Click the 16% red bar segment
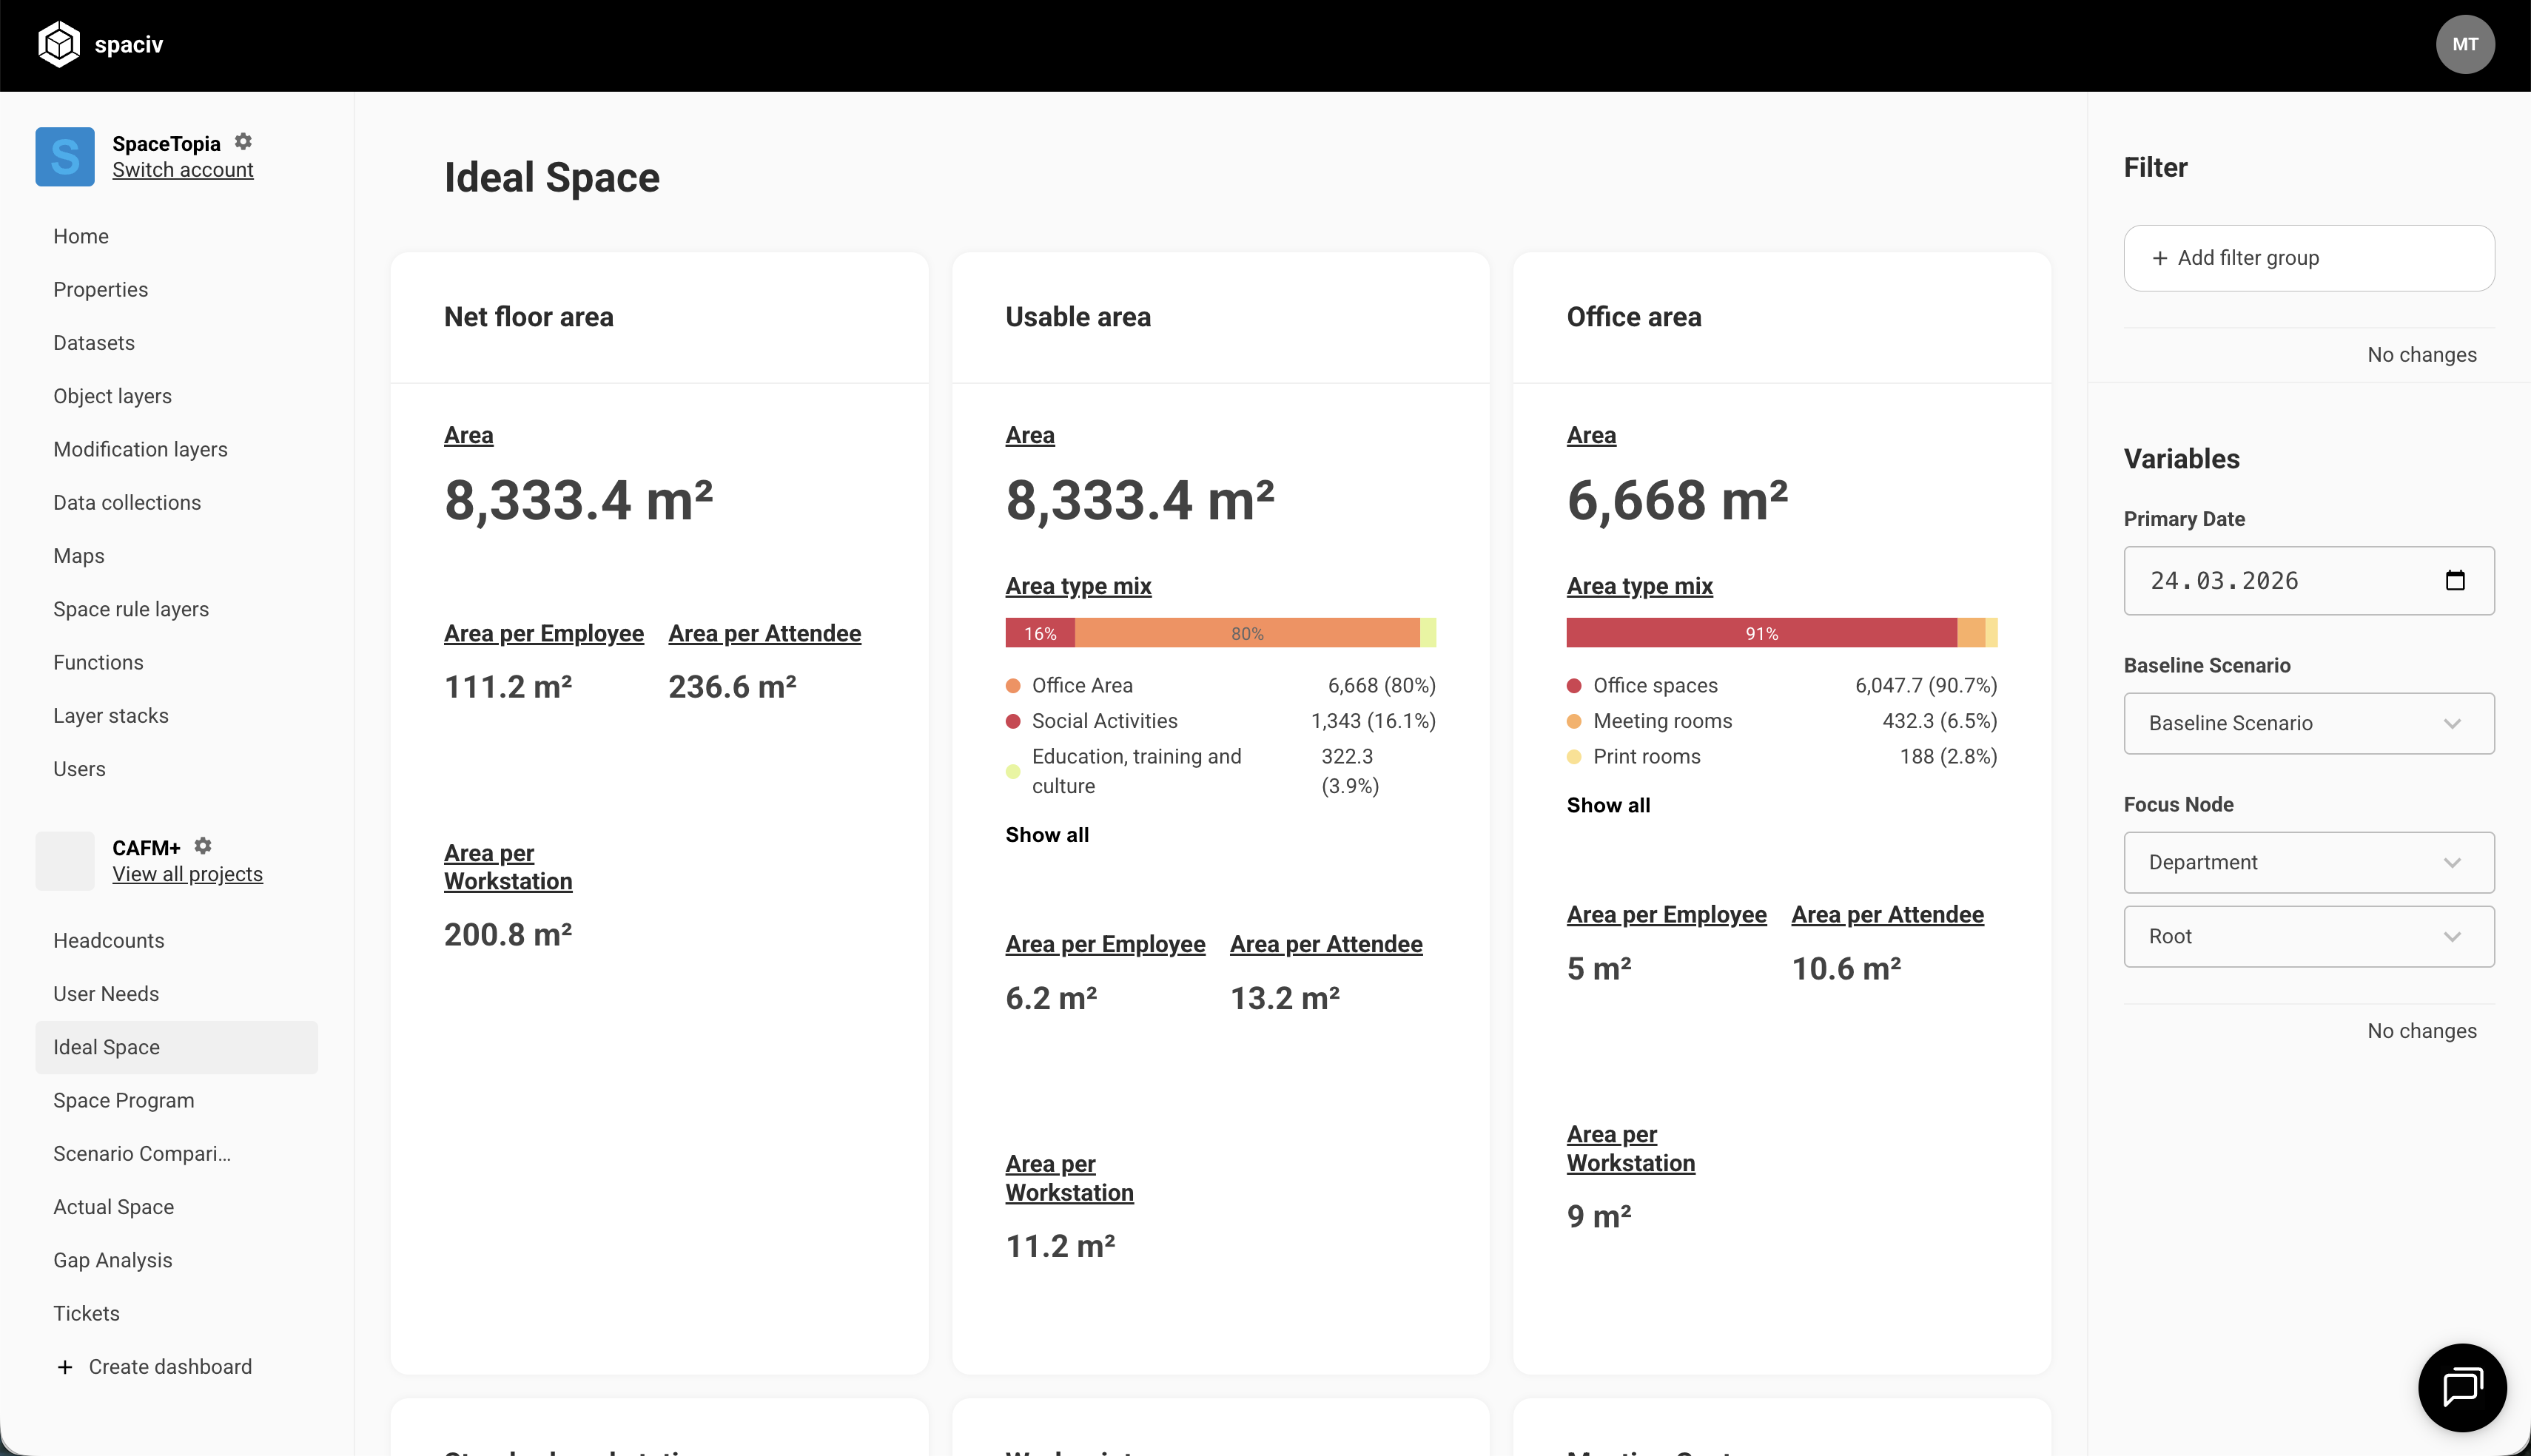 (x=1040, y=633)
